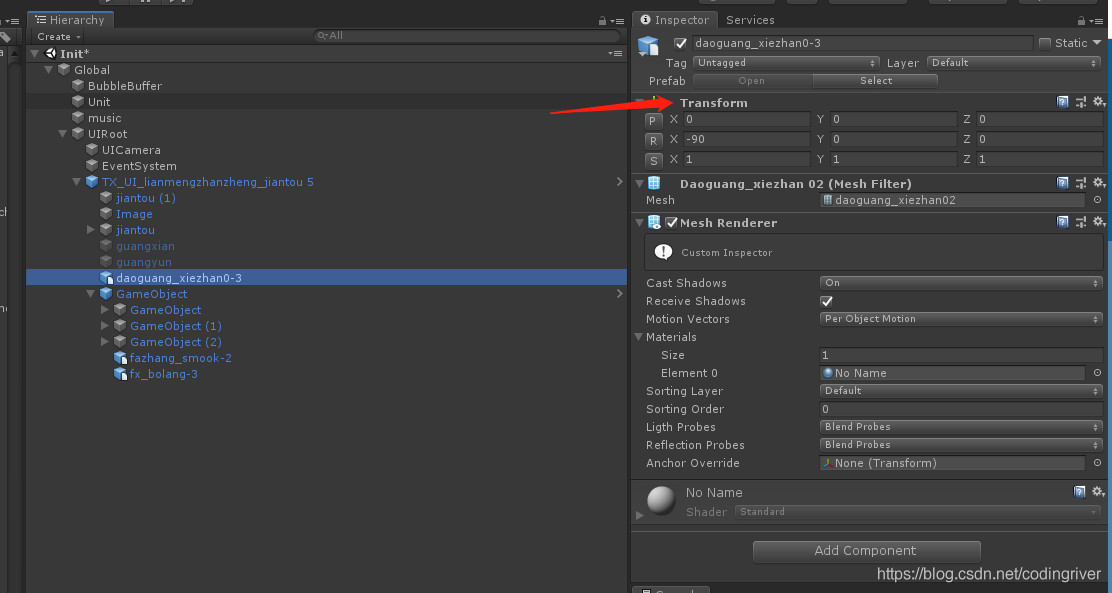
Task: Select fazhang_smook-2 in the Hierarchy
Action: click(x=180, y=358)
